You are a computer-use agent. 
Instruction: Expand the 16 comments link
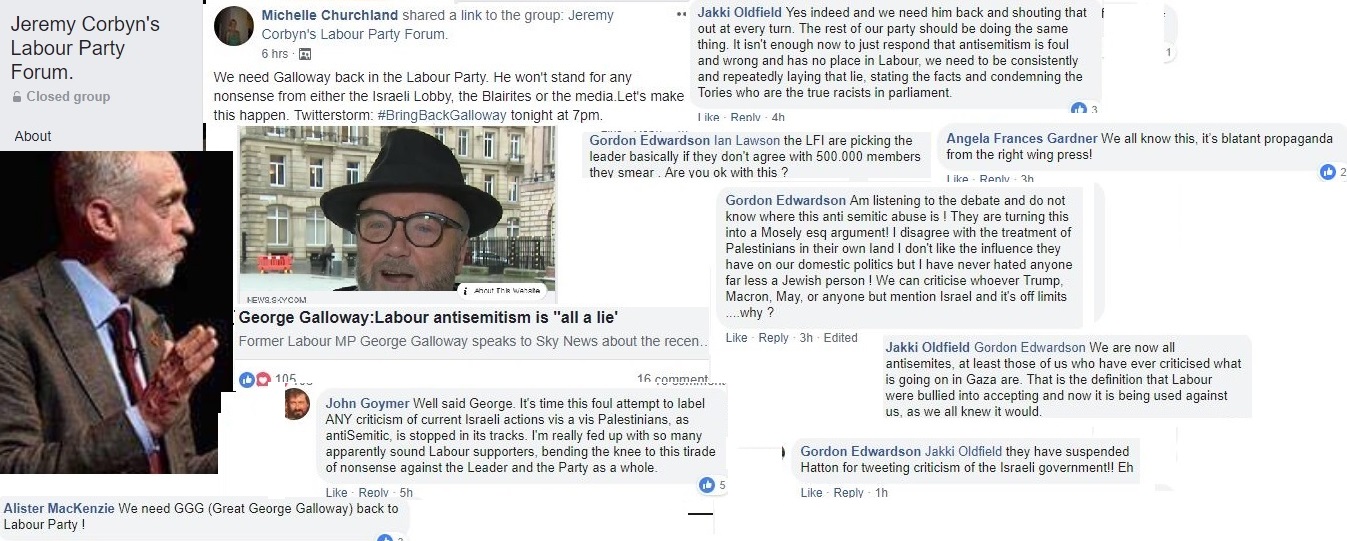click(672, 379)
